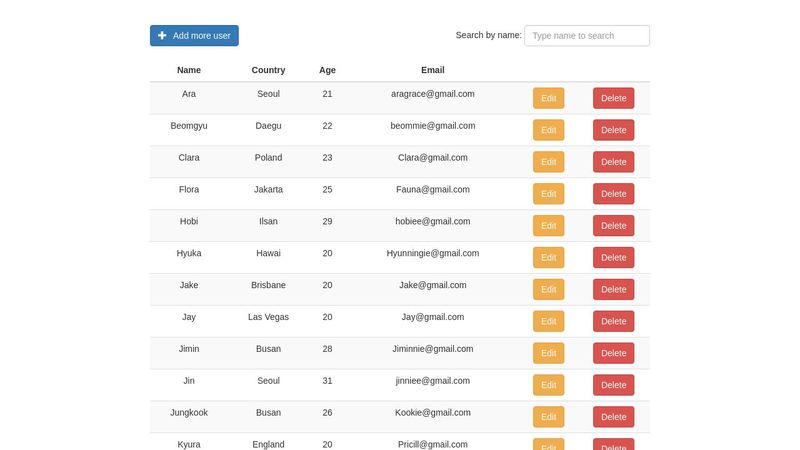This screenshot has height=450, width=800.
Task: Delete the Hyuka entry
Action: [613, 258]
